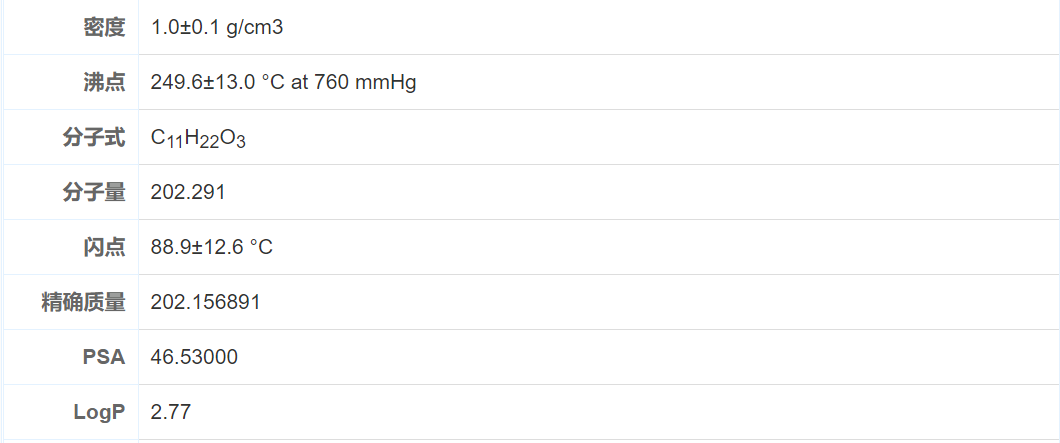
Task: Click the molecular weight value 202.291
Action: [188, 192]
